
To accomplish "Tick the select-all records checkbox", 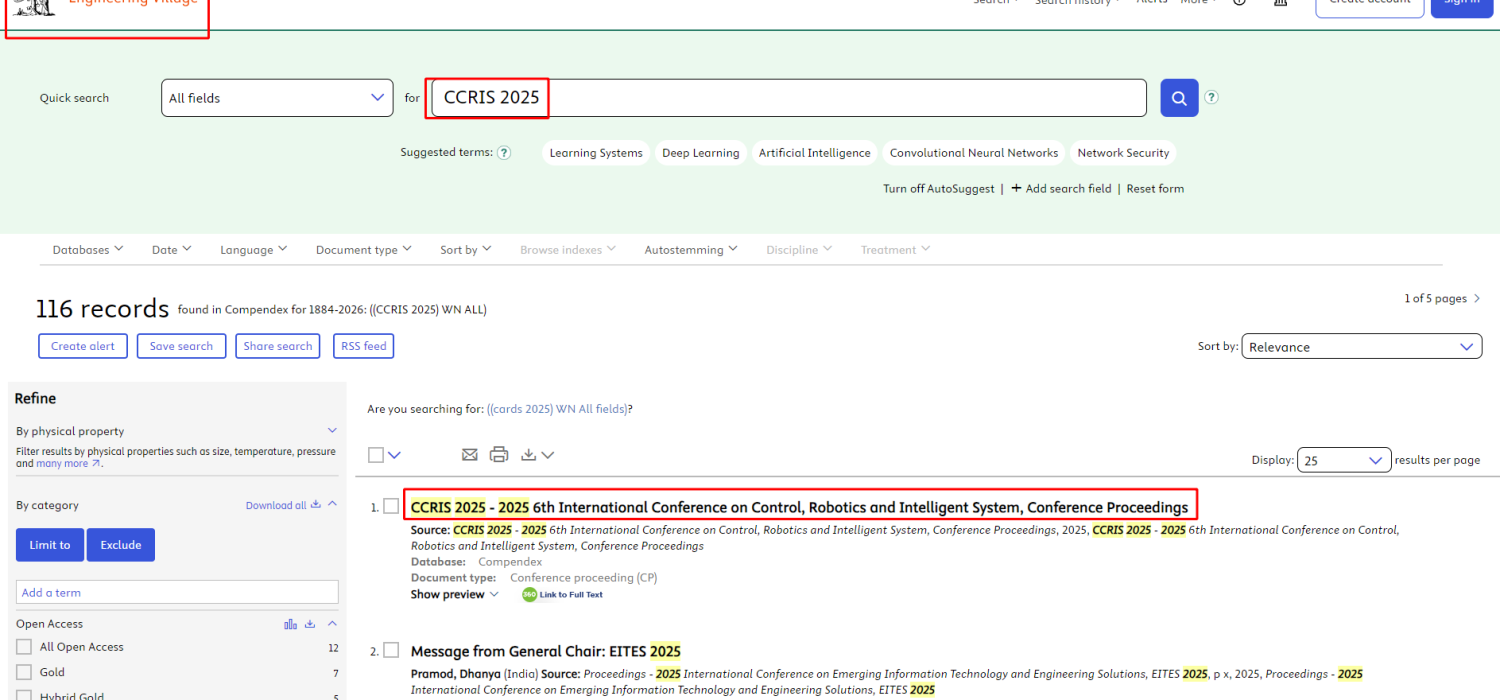I will [376, 455].
